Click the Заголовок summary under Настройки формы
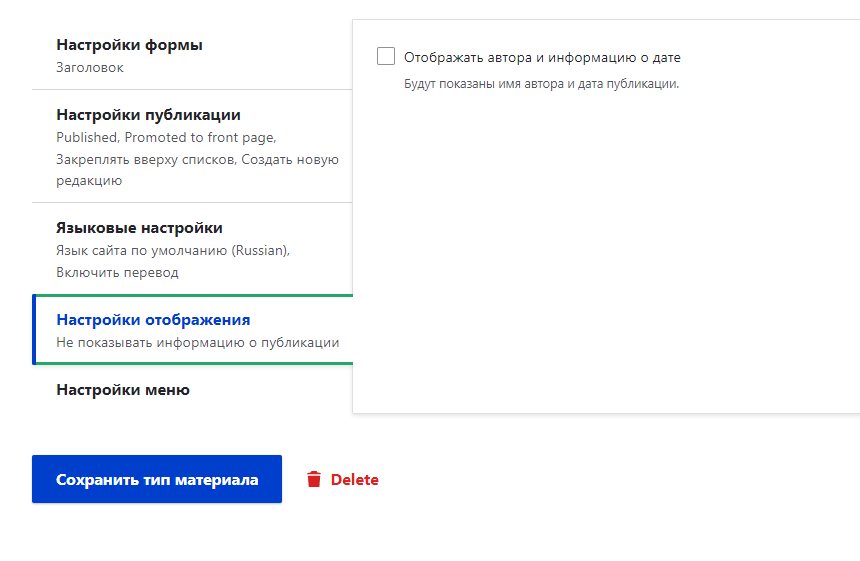The width and height of the screenshot is (860, 561). click(x=90, y=67)
